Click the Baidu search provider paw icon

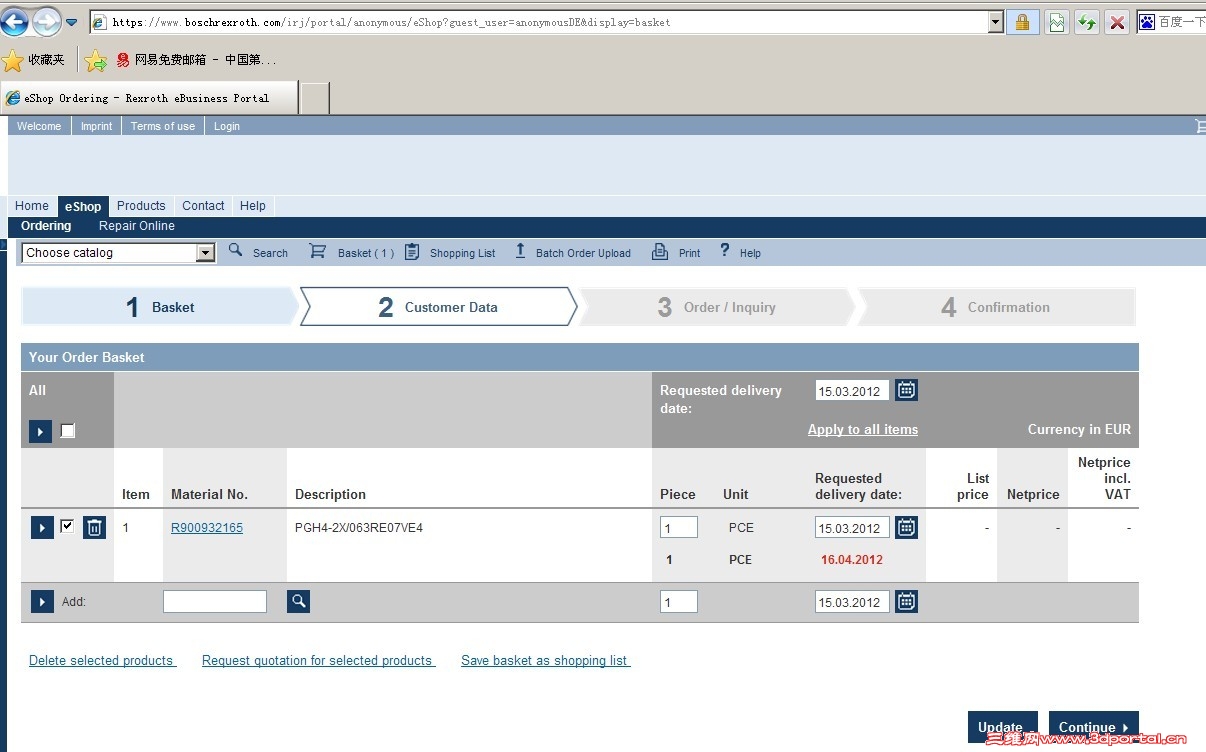click(1148, 22)
